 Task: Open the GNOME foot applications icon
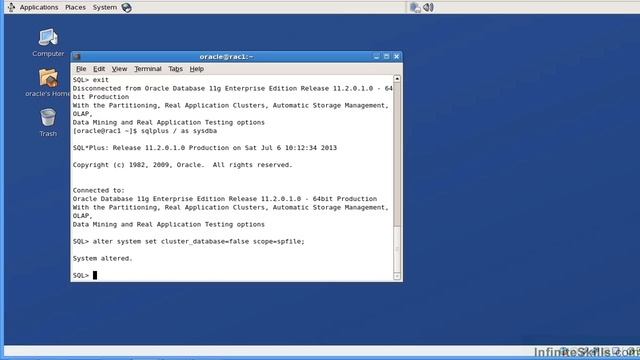[11, 7]
